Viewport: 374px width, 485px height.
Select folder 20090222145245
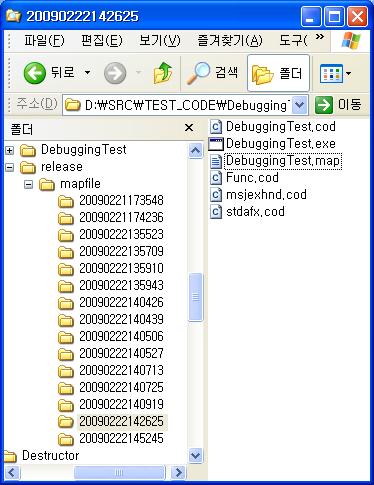[121, 438]
